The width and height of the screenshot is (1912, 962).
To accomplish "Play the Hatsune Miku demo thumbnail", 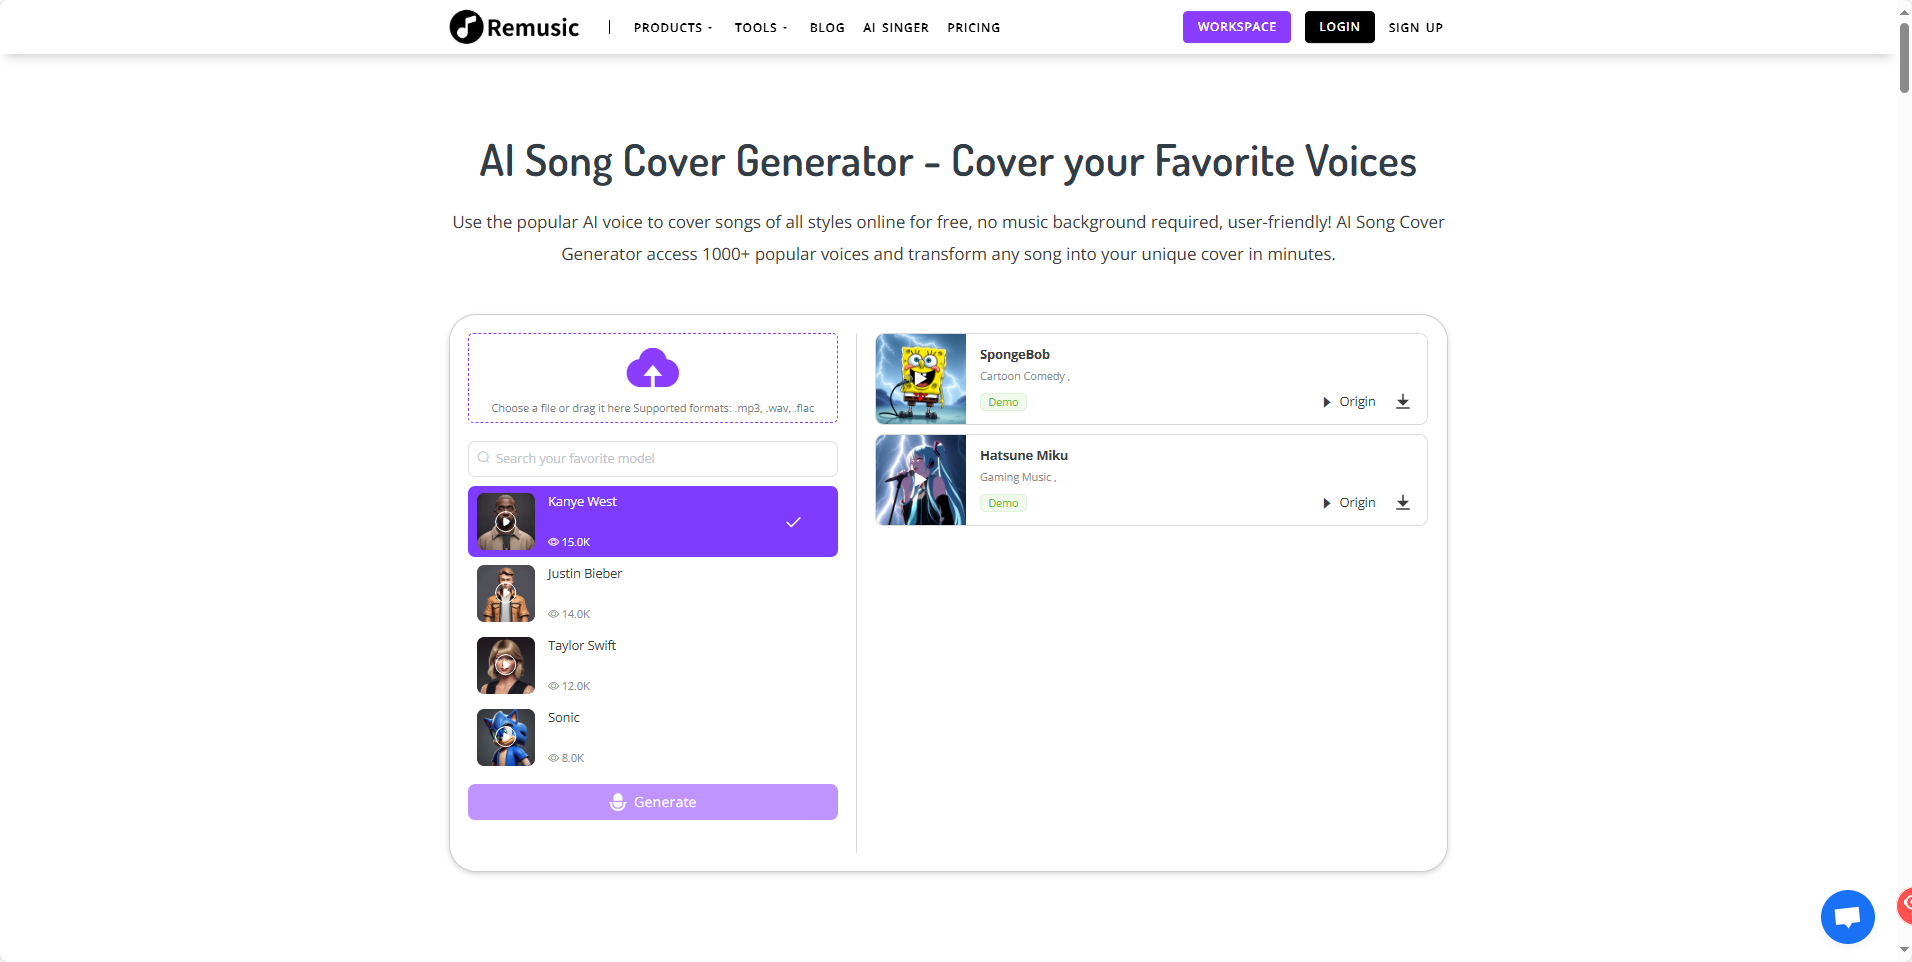I will click(x=919, y=480).
